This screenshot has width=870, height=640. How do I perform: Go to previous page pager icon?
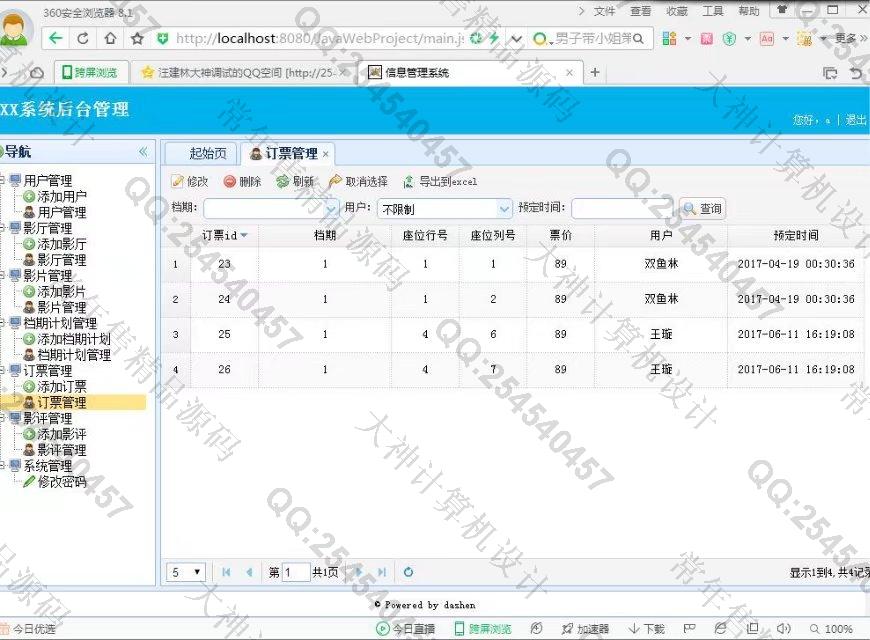pyautogui.click(x=249, y=572)
